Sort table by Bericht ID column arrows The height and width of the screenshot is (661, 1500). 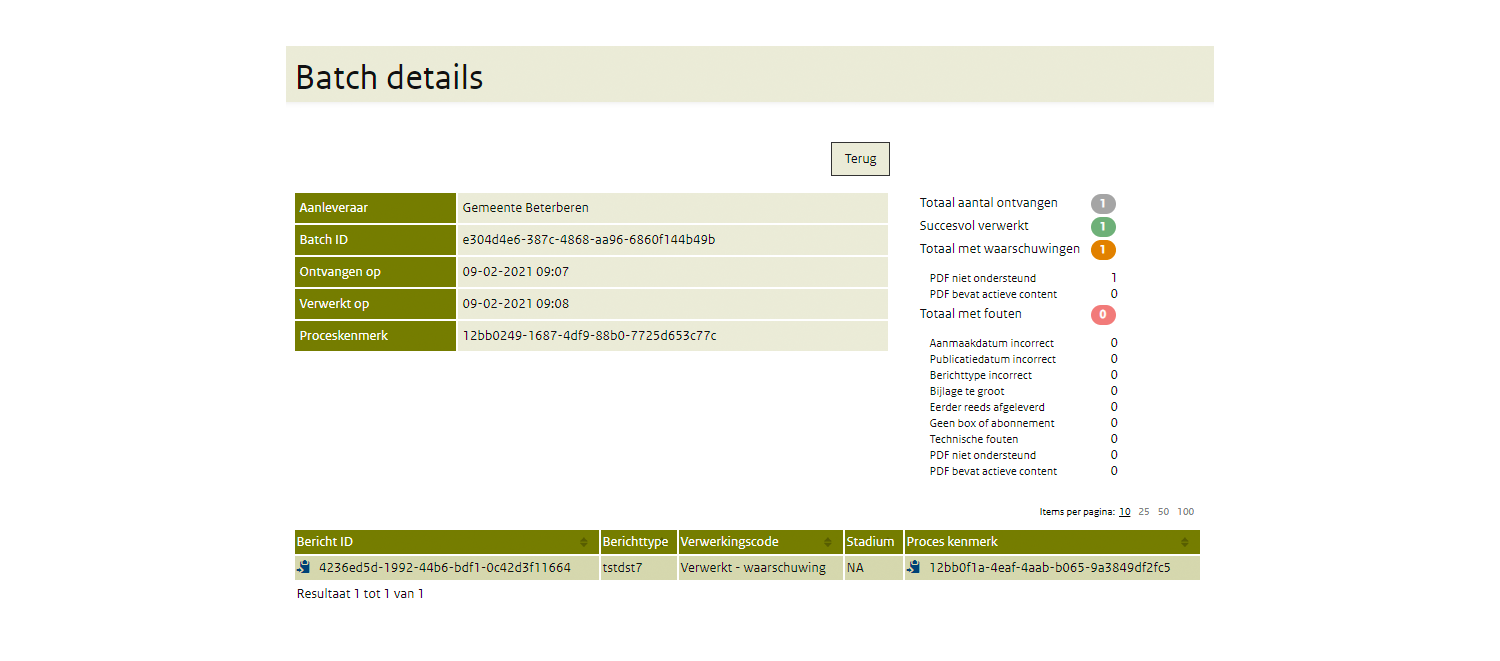[x=584, y=542]
